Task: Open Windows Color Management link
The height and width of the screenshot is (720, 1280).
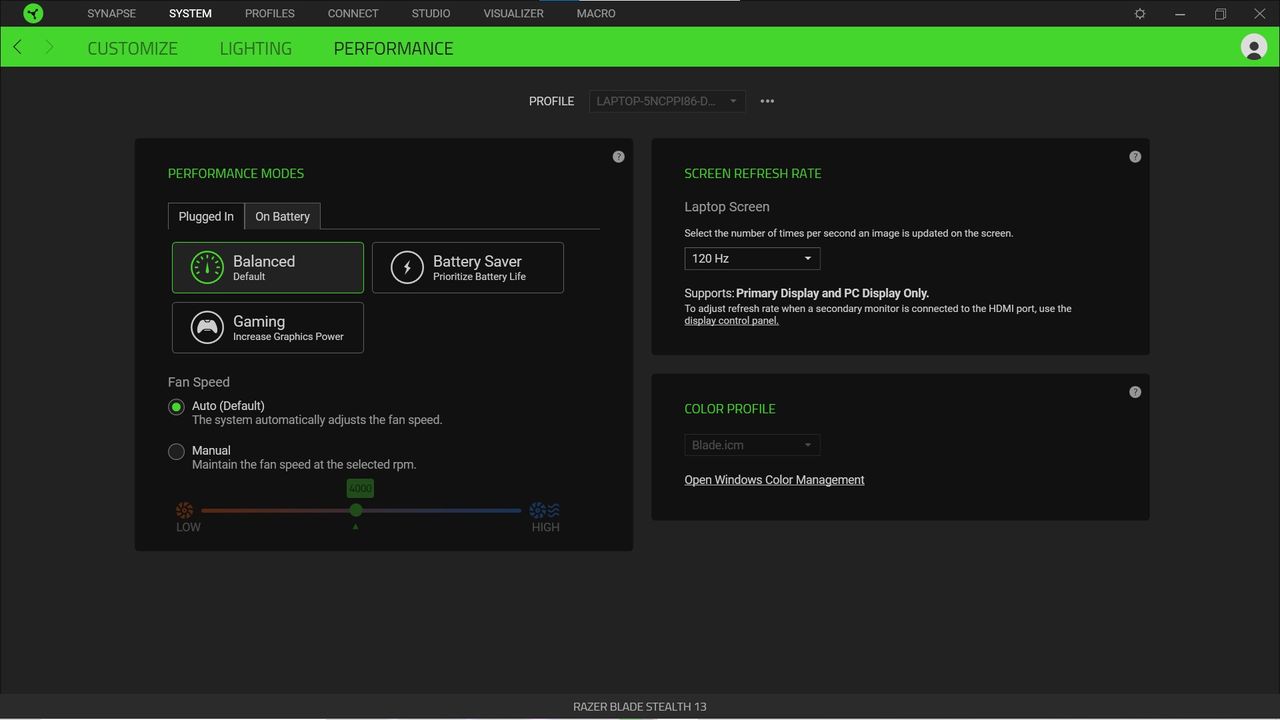Action: click(x=774, y=480)
